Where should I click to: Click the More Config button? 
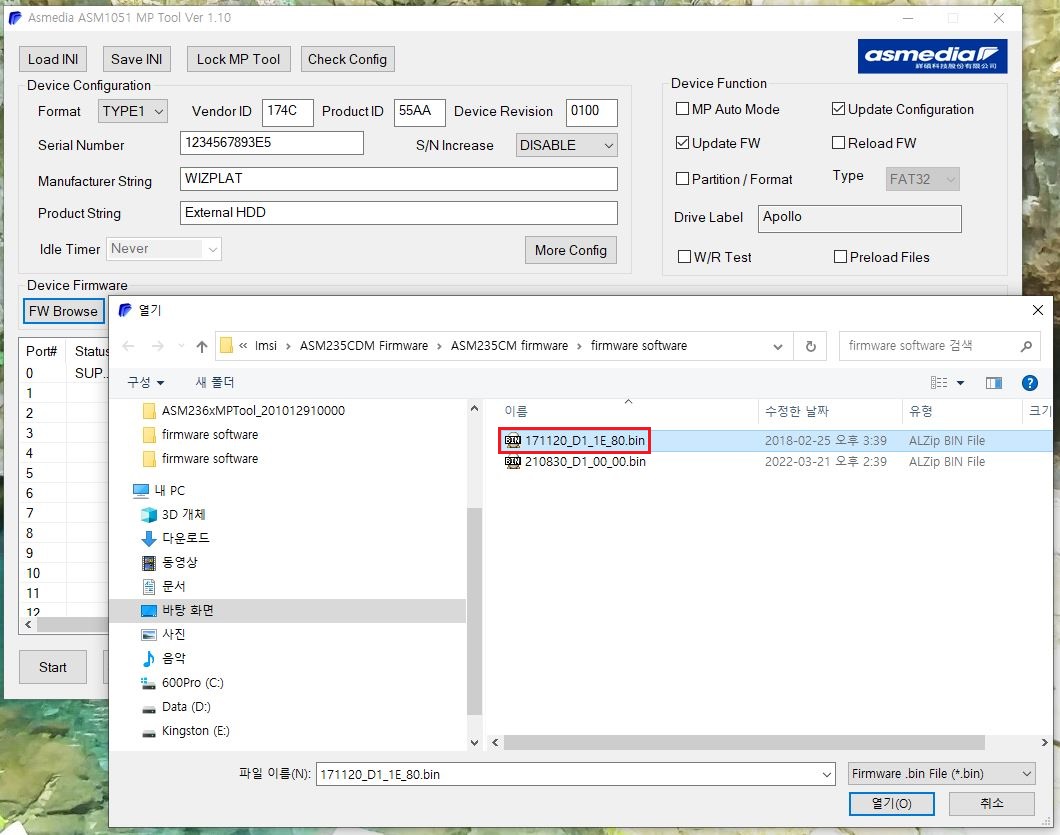tap(571, 250)
